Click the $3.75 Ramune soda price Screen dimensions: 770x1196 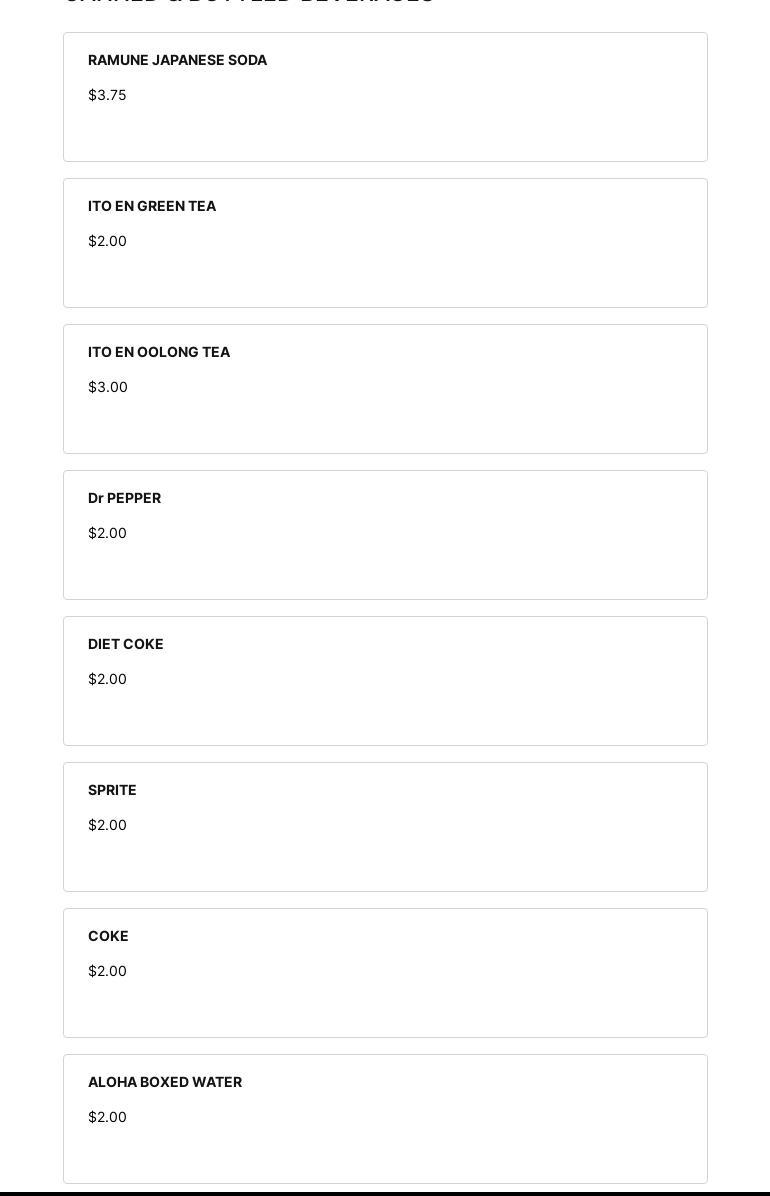107,95
